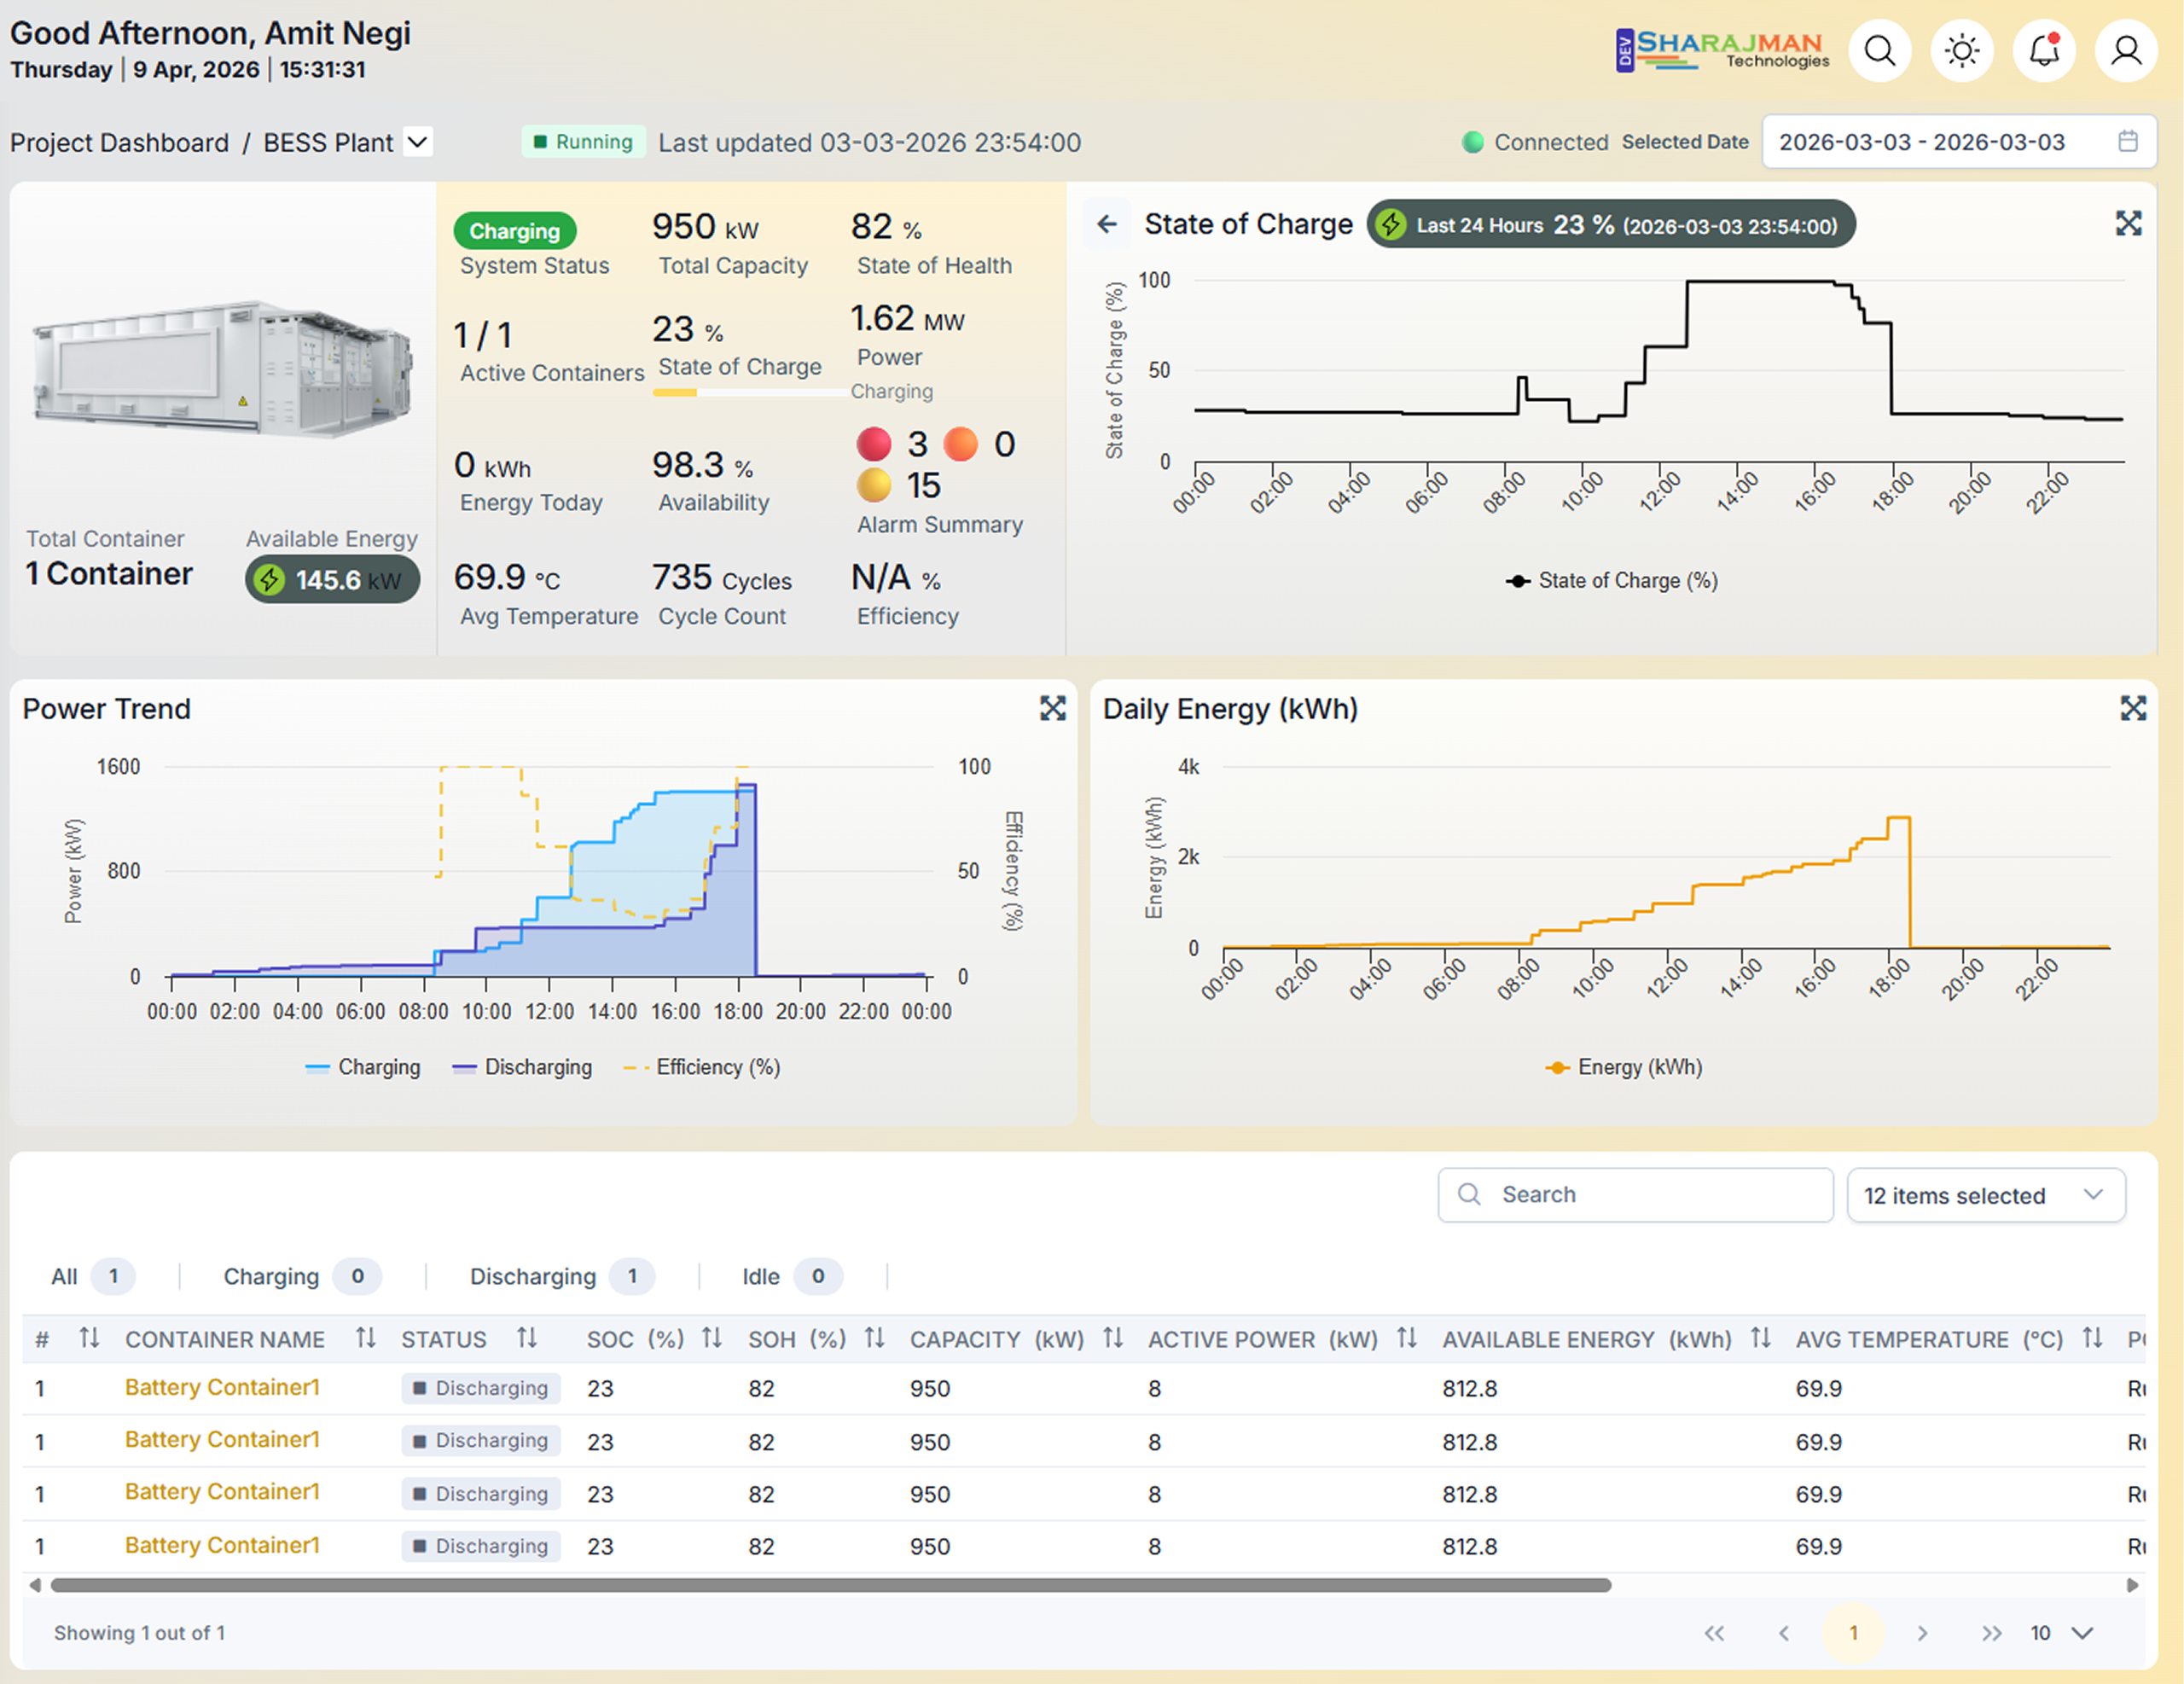
Task: Open the BESS Plant dropdown chevron
Action: pos(418,142)
